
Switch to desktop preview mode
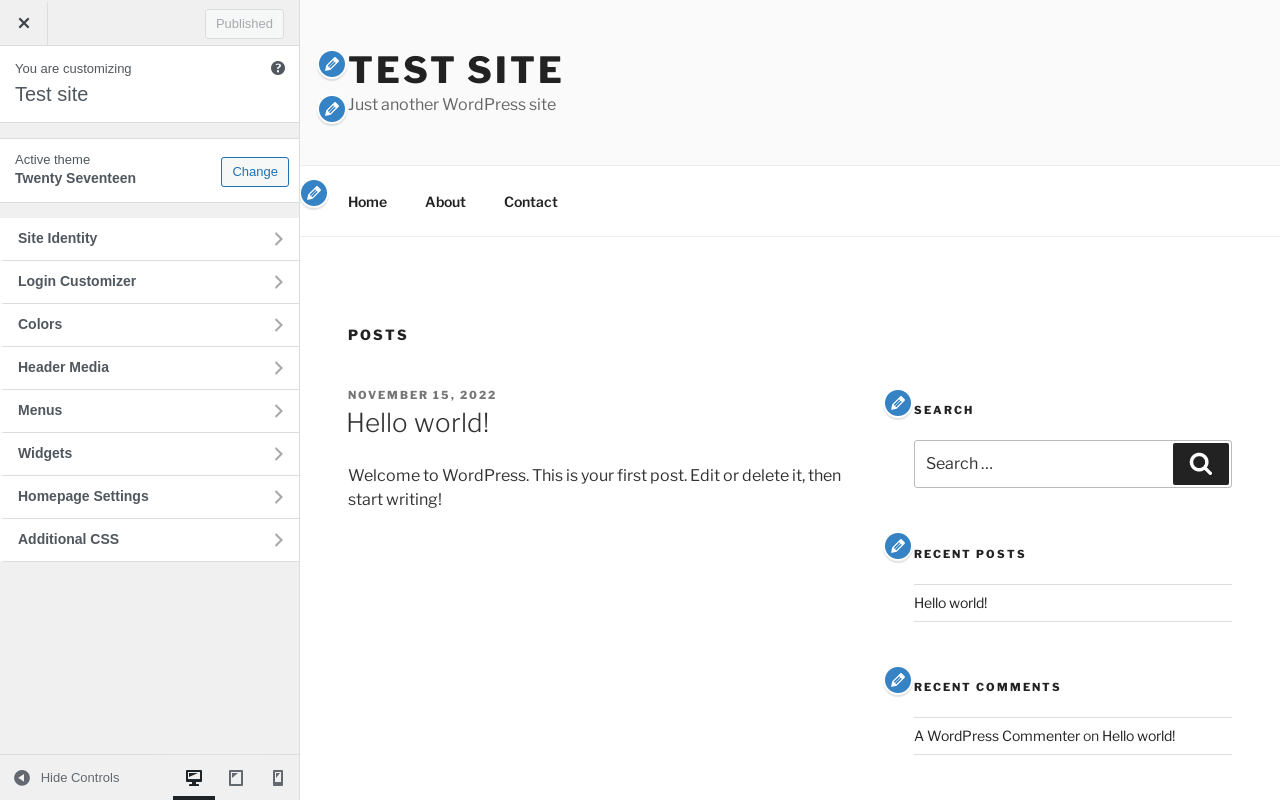194,778
